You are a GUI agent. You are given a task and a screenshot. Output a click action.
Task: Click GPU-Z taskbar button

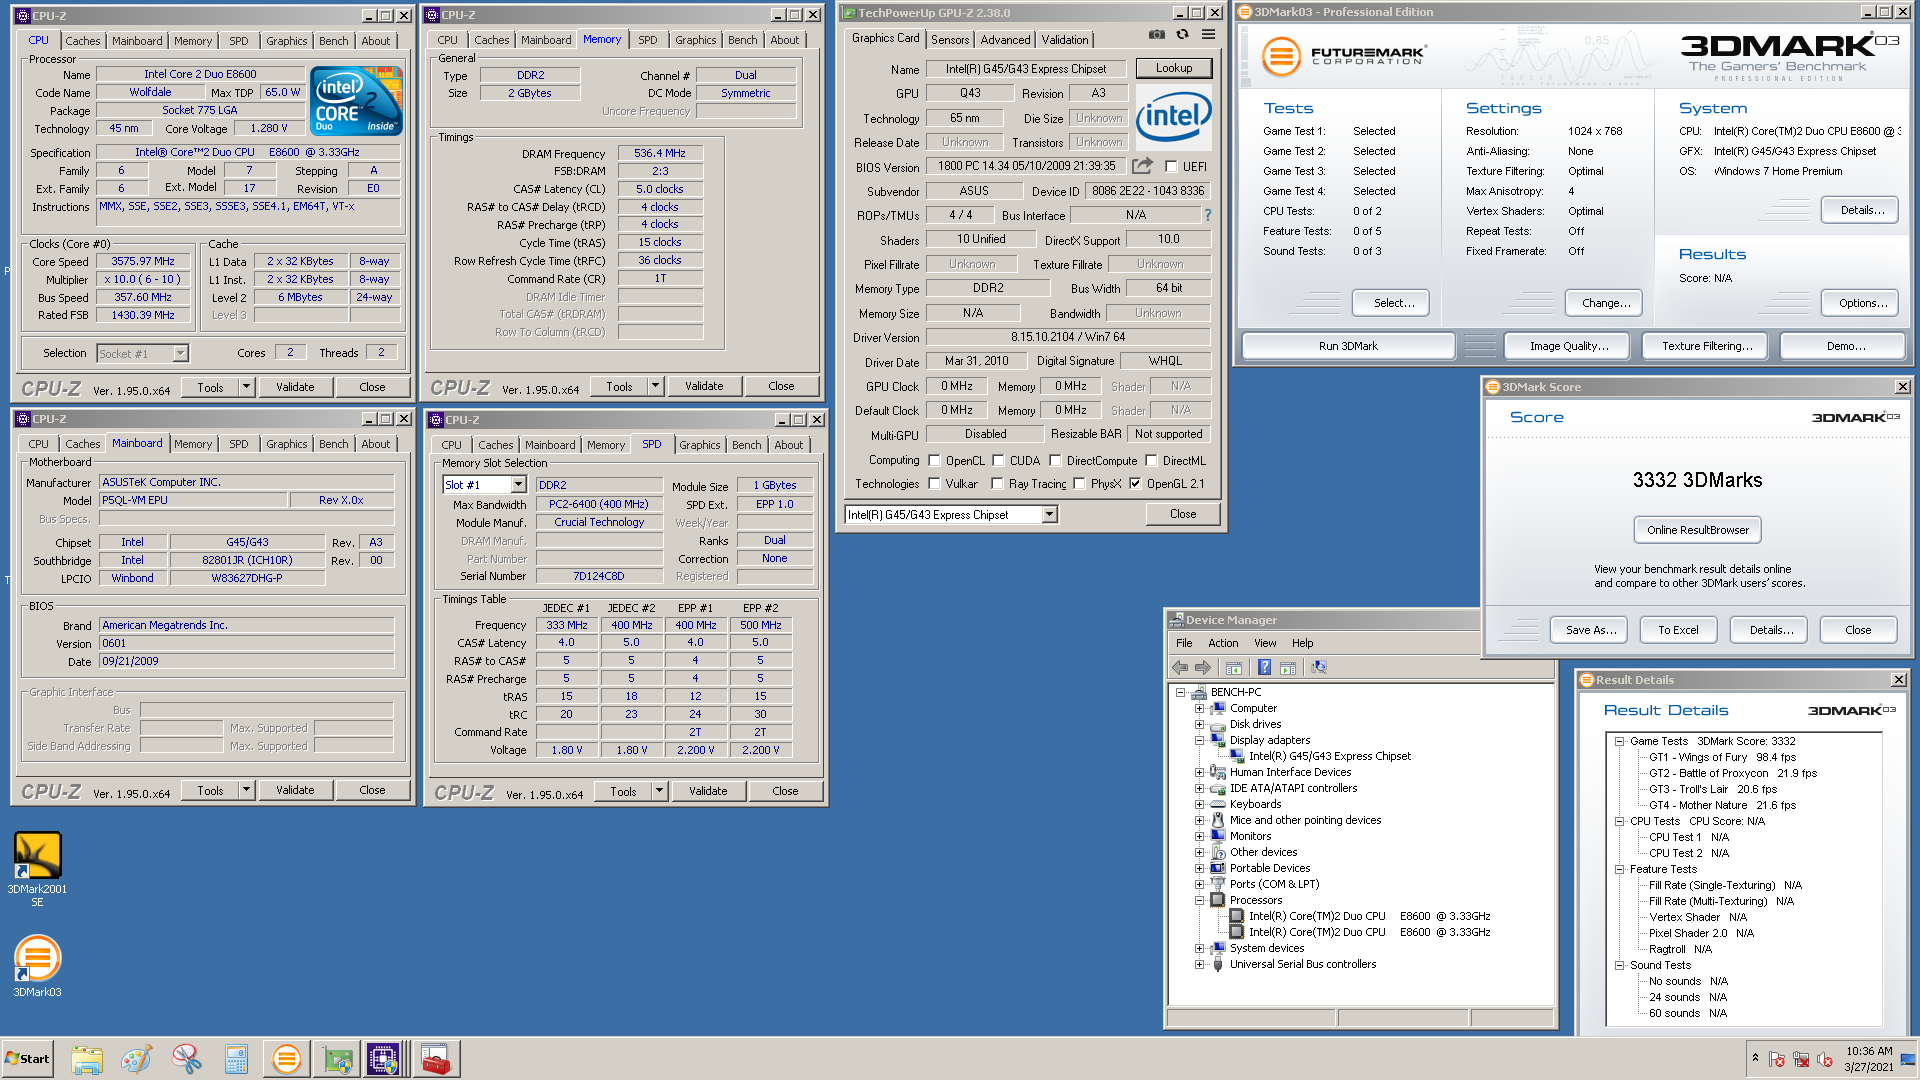[337, 1059]
